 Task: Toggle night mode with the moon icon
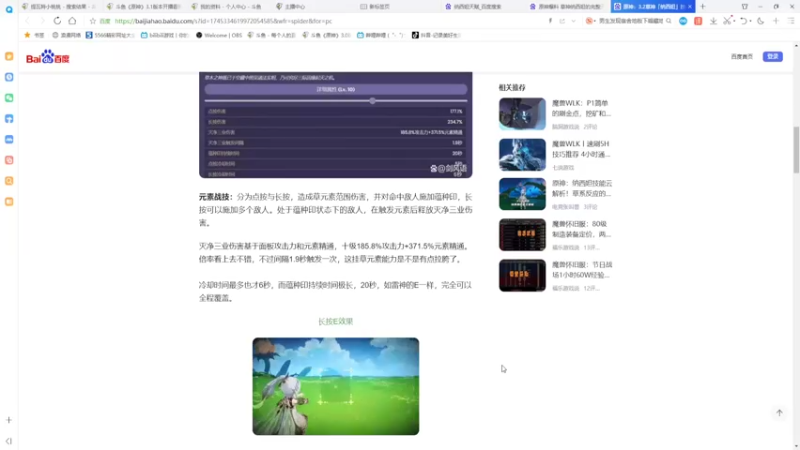click(x=761, y=21)
